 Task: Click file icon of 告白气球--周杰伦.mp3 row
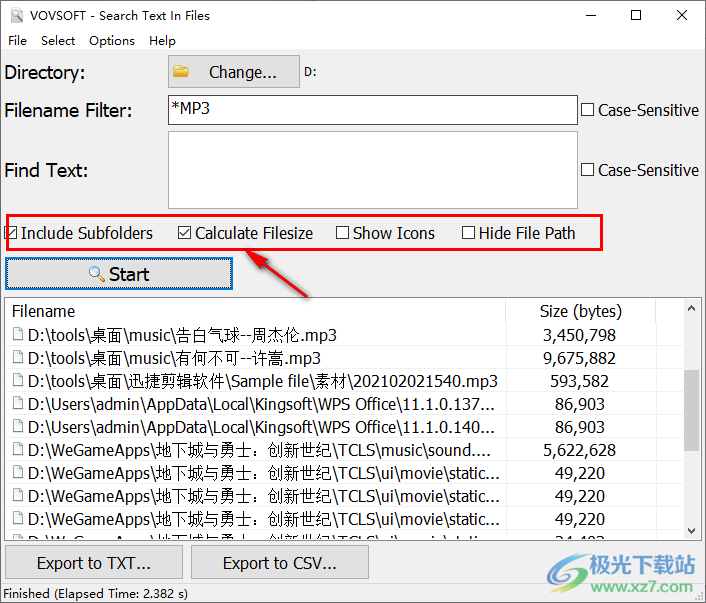click(x=18, y=334)
